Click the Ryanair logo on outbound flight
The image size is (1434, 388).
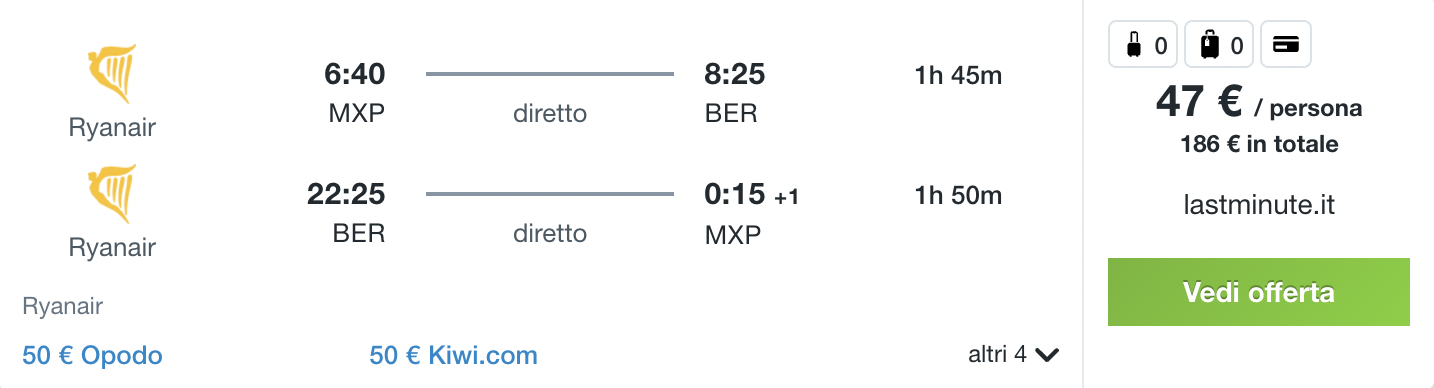pyautogui.click(x=112, y=74)
